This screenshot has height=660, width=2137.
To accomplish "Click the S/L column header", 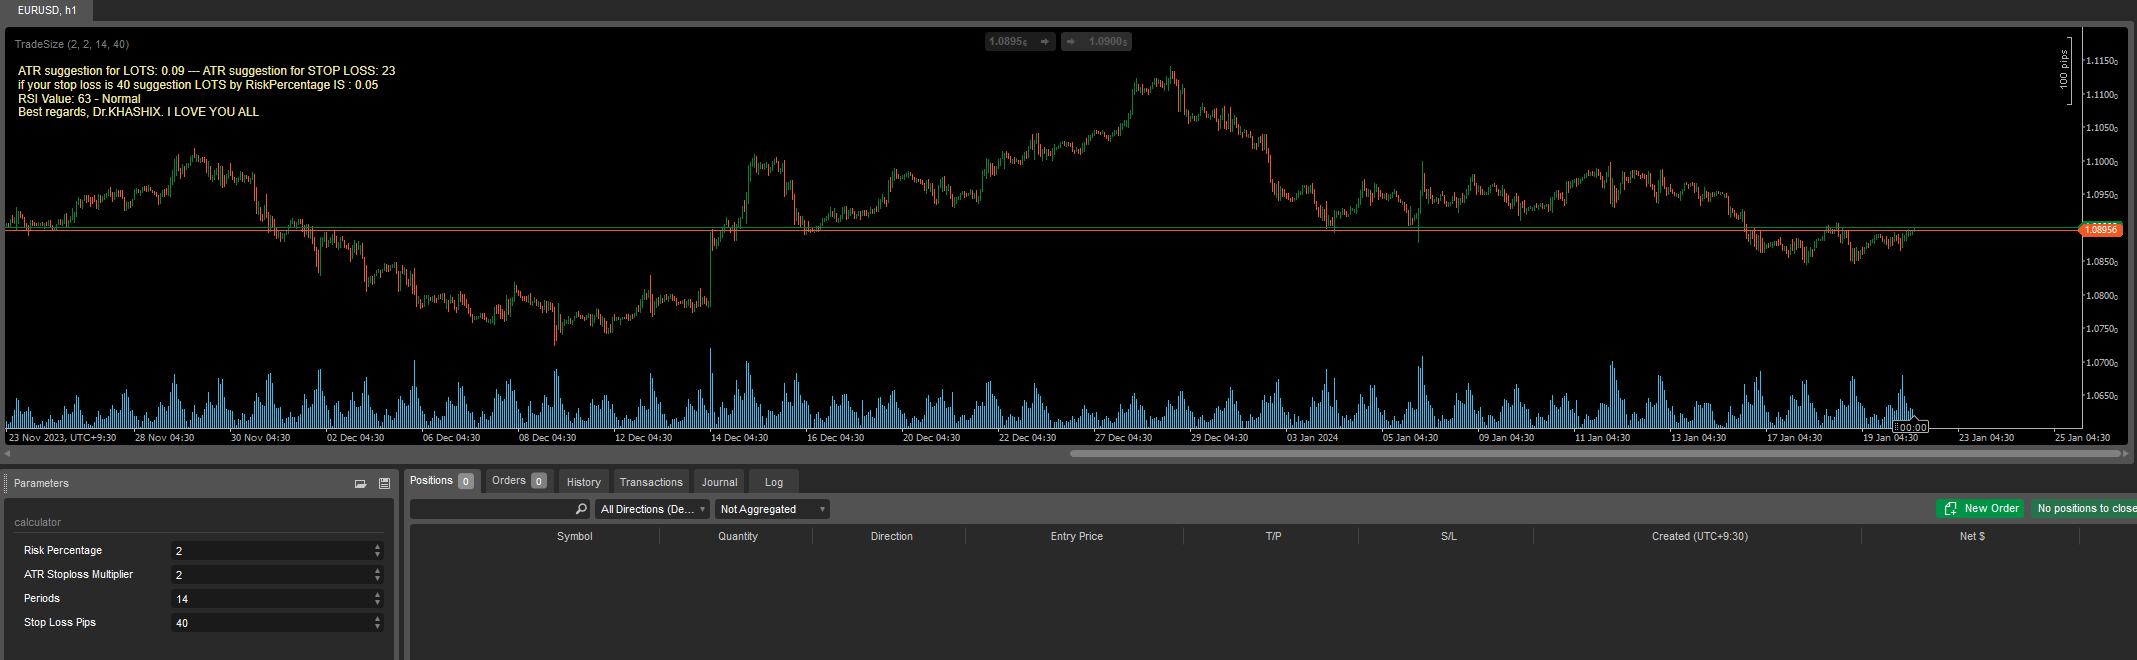I will coord(1448,536).
